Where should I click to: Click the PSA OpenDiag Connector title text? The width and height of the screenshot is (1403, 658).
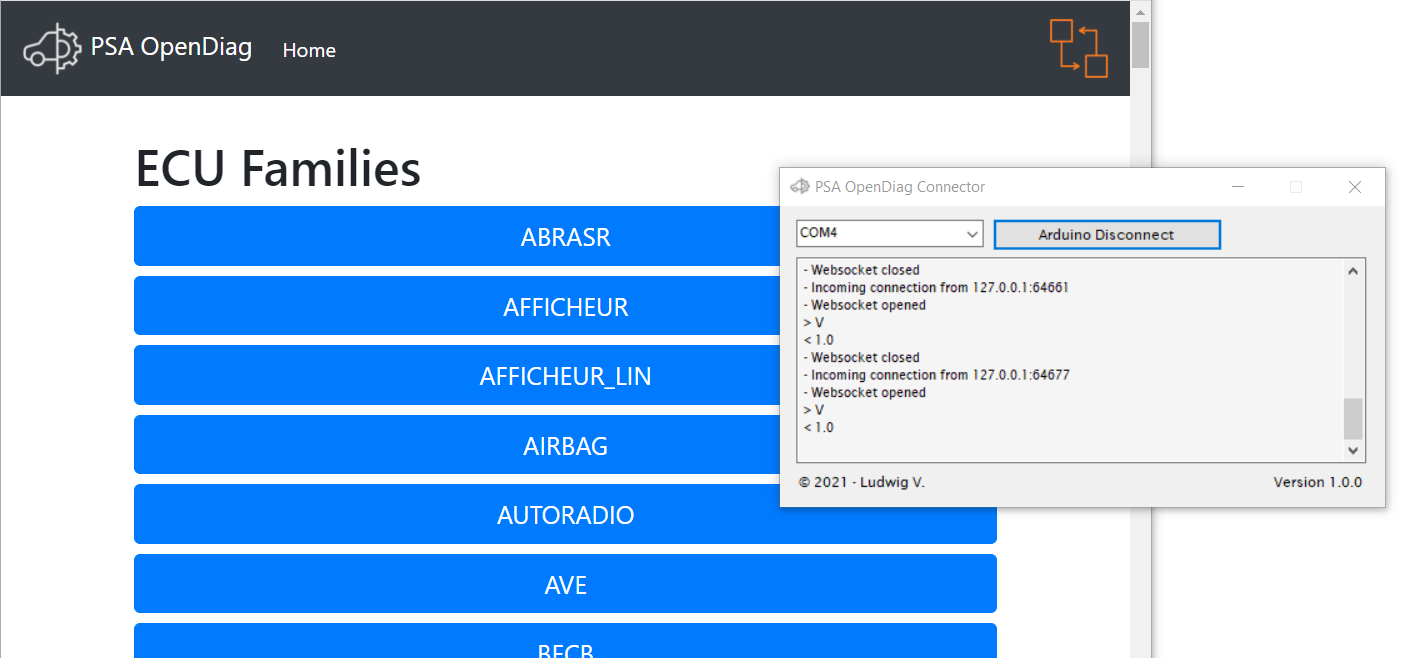click(900, 187)
